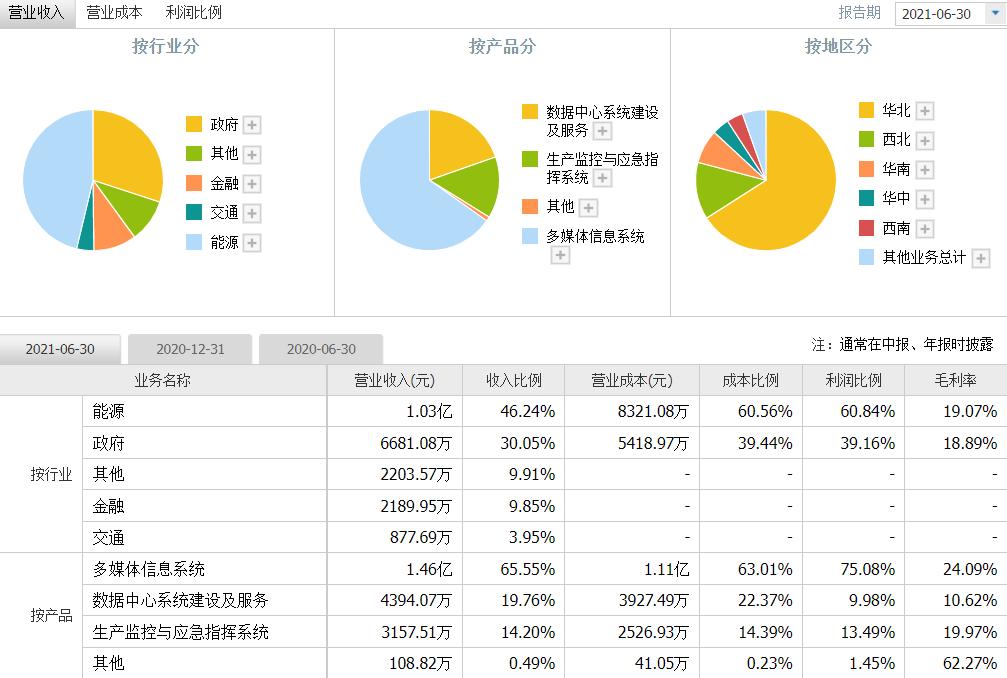Click the 按行业 row group label
This screenshot has height=678, width=1007.
point(51,474)
